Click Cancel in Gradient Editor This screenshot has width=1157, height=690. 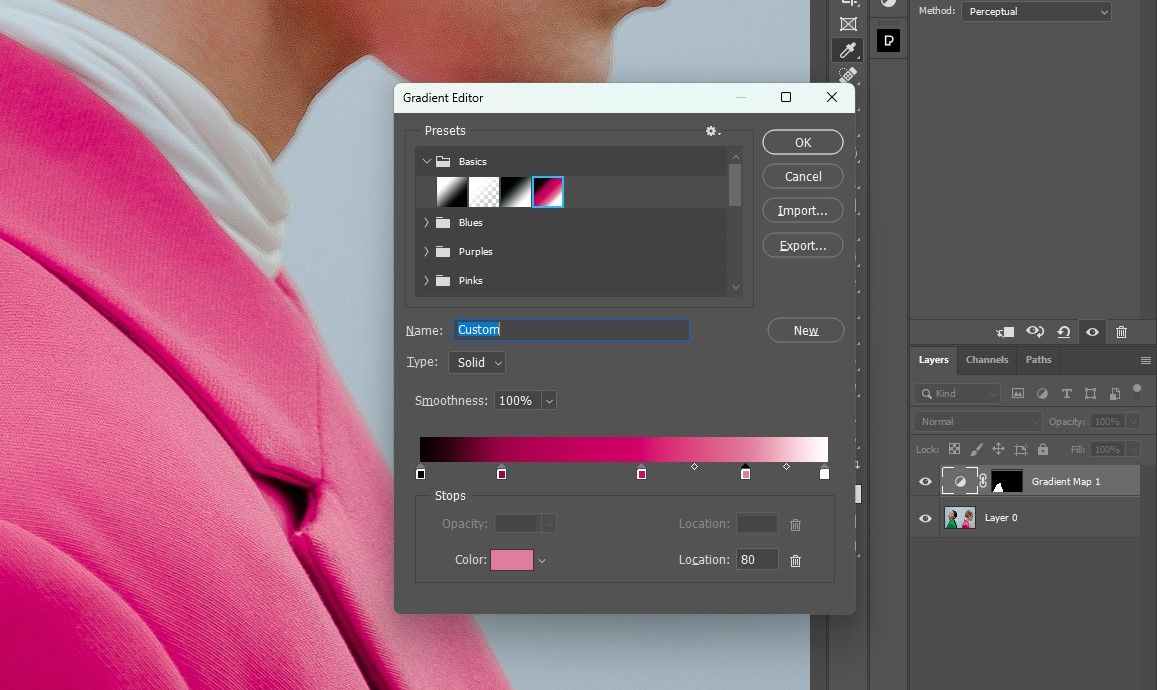pos(803,176)
